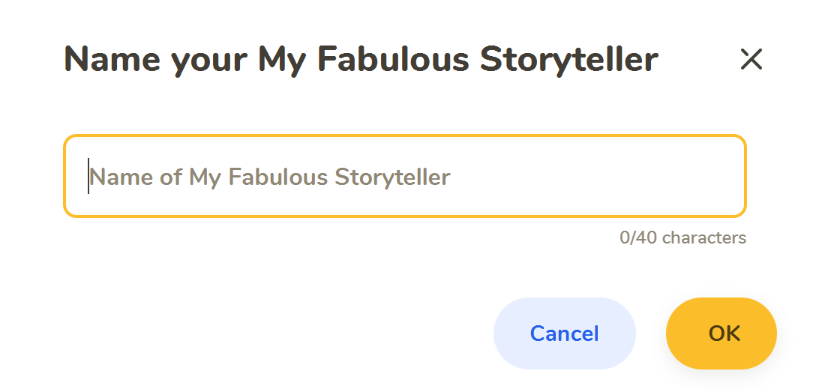
Task: Focus the Name of My Fabulous Storyteller field
Action: tap(405, 176)
